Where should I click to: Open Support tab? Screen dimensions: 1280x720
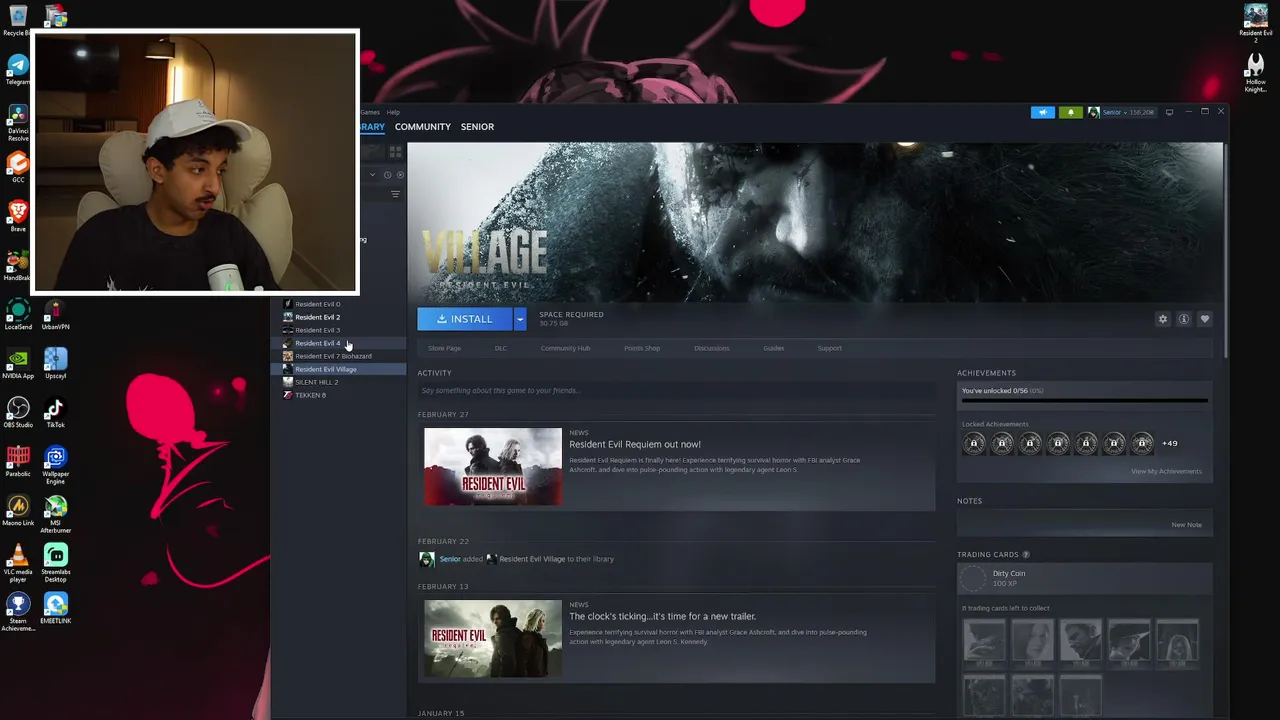click(x=830, y=348)
